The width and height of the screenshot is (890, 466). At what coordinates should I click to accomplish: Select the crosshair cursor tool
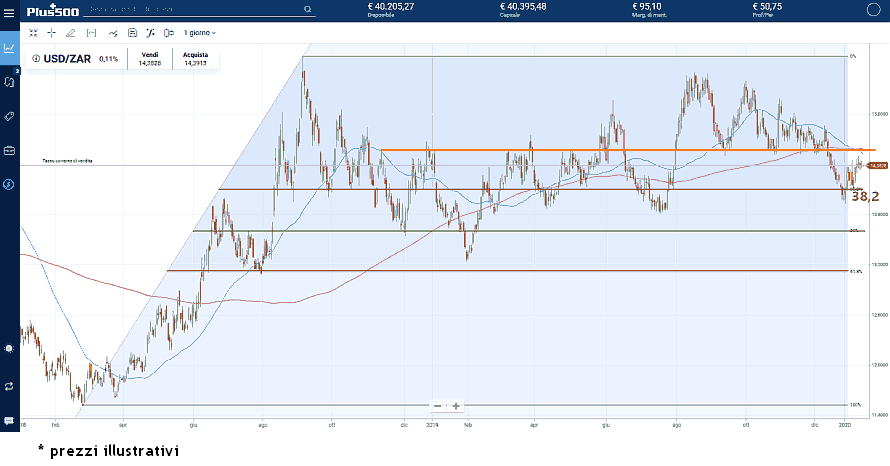point(52,32)
